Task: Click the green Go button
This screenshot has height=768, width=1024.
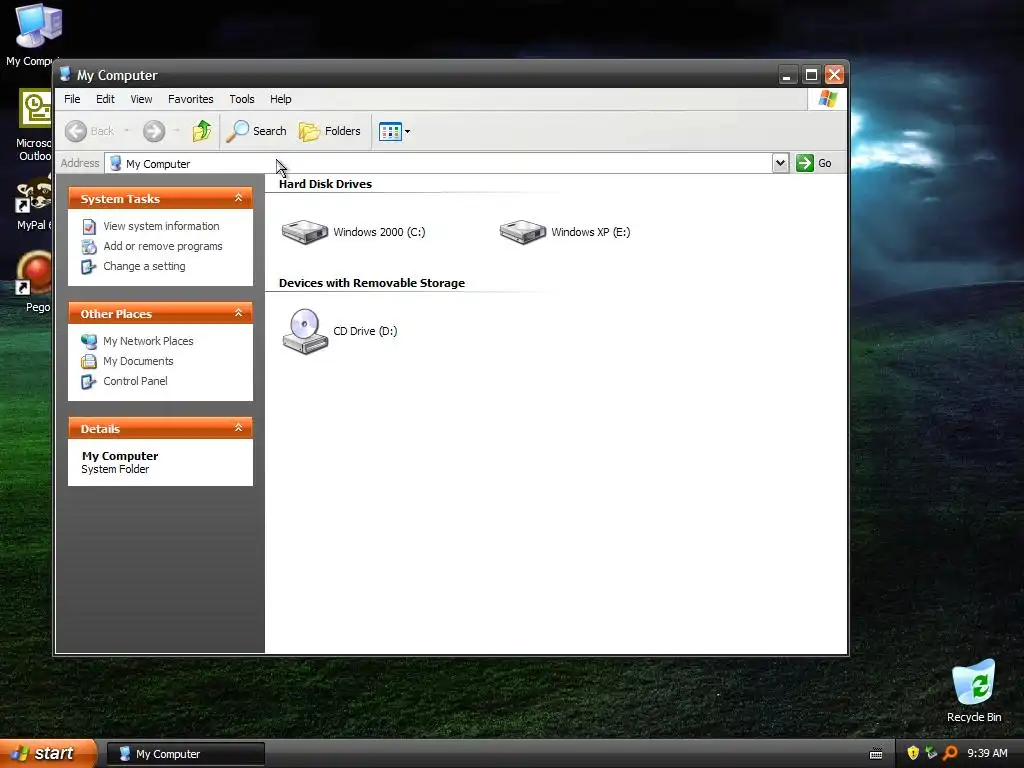Action: click(814, 163)
